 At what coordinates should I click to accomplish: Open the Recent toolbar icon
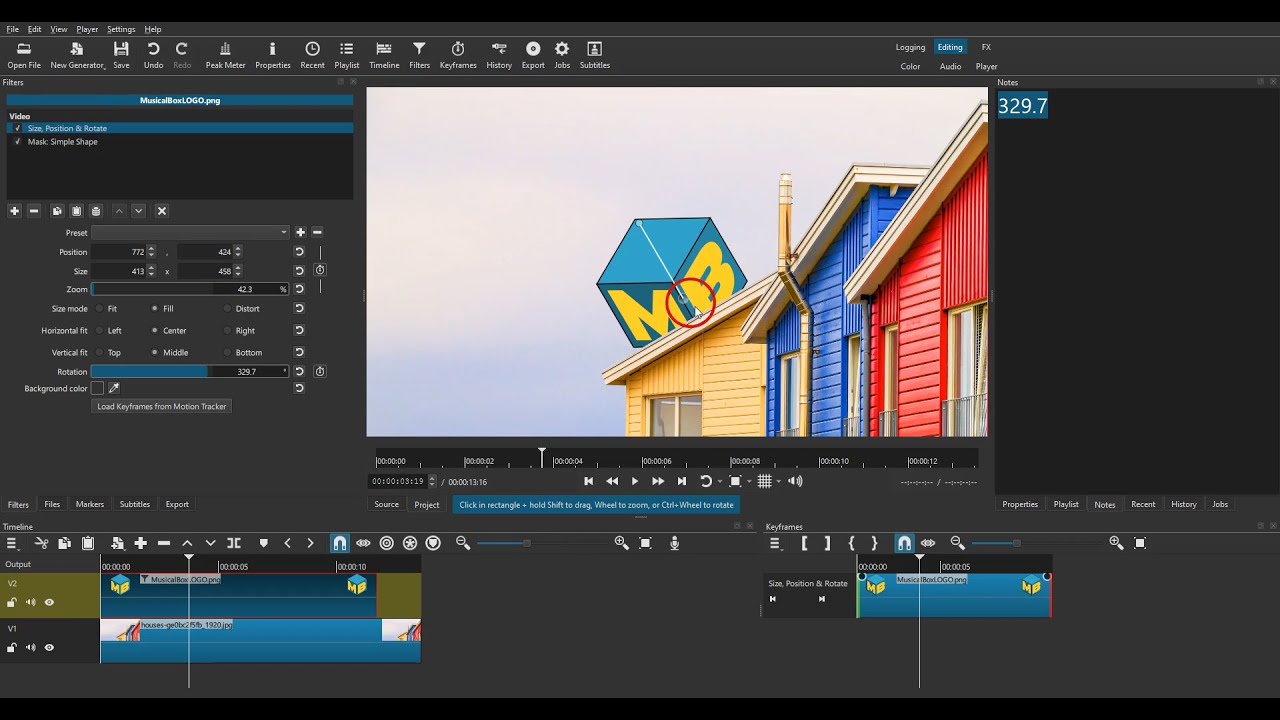point(312,55)
